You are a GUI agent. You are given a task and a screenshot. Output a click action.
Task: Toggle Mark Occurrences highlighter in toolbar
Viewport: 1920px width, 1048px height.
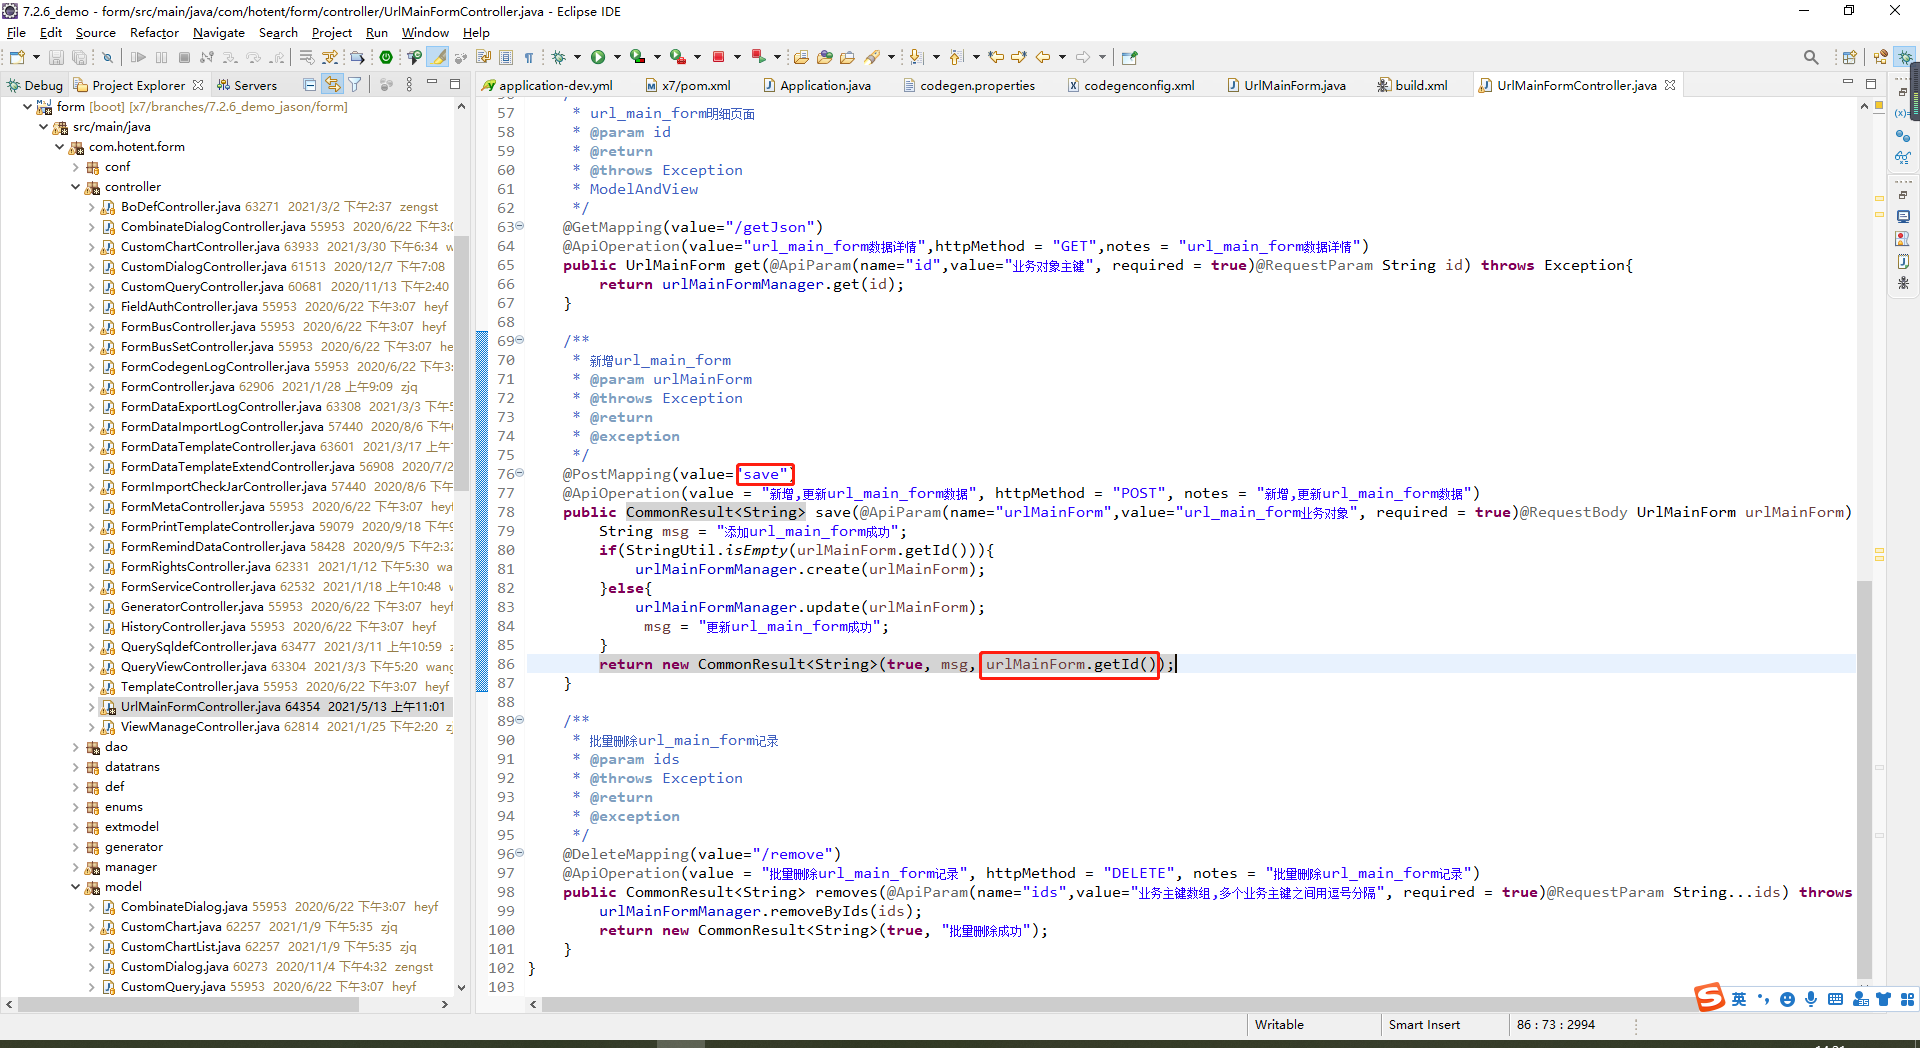coord(438,57)
